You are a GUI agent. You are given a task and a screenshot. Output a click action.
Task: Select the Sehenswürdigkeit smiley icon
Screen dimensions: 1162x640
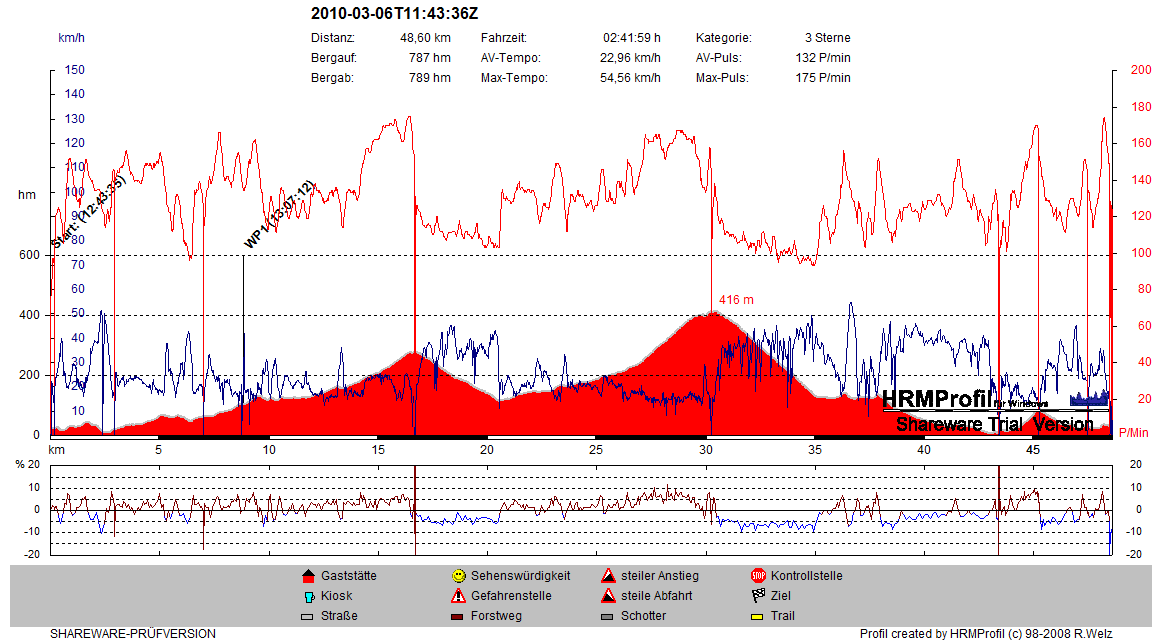[x=458, y=576]
